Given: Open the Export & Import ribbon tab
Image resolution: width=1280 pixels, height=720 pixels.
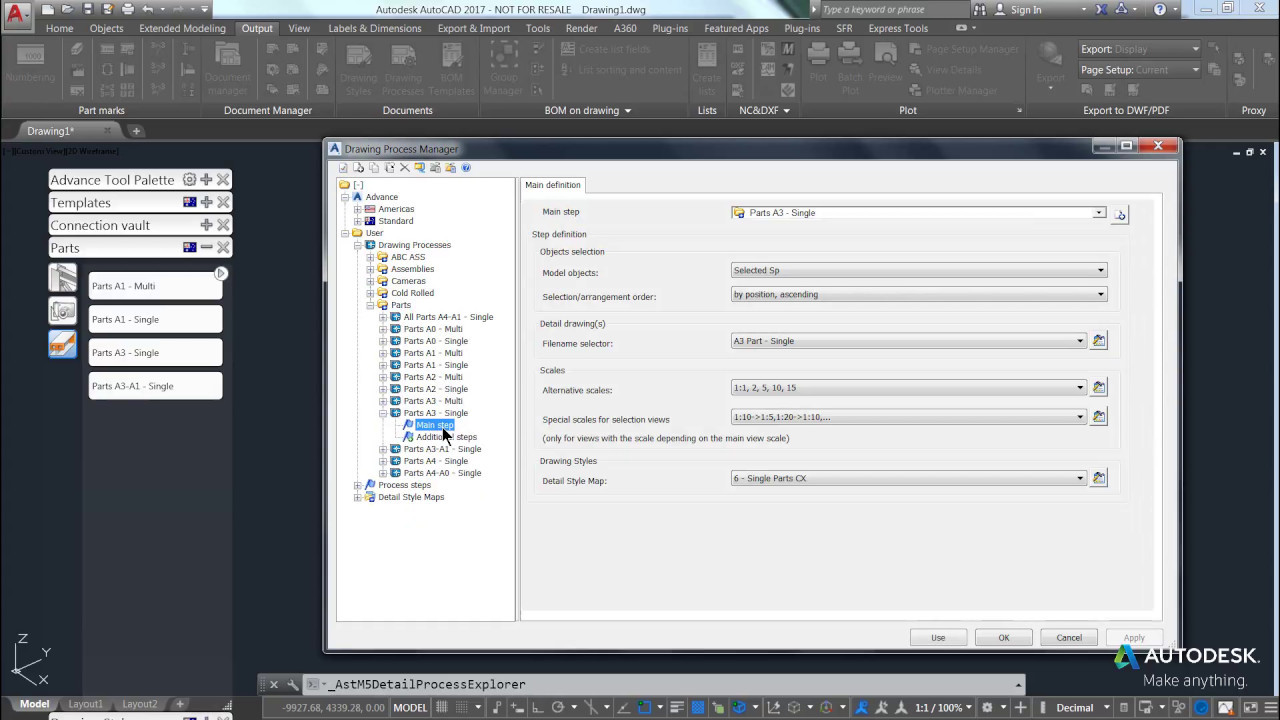Looking at the screenshot, I should [473, 28].
